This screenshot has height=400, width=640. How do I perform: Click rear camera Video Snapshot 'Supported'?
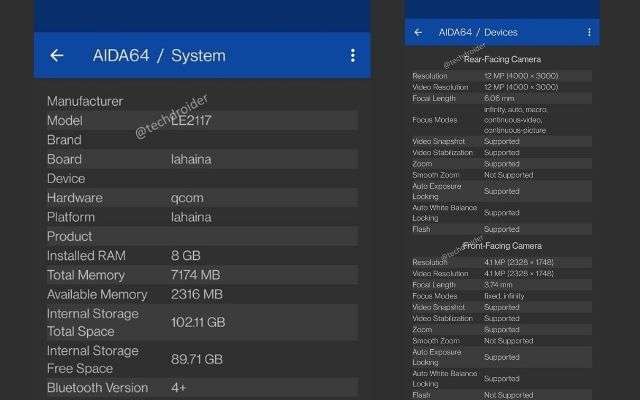pos(502,141)
